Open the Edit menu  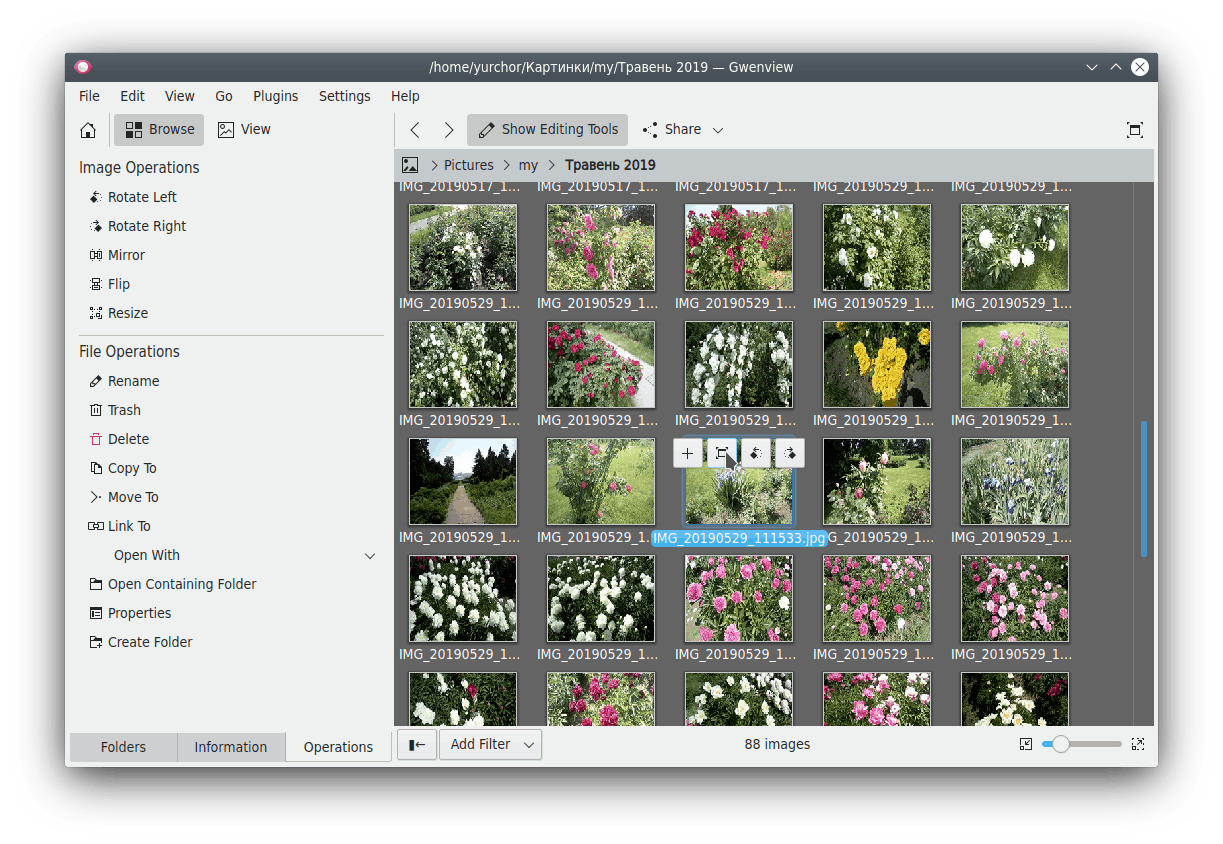(132, 96)
